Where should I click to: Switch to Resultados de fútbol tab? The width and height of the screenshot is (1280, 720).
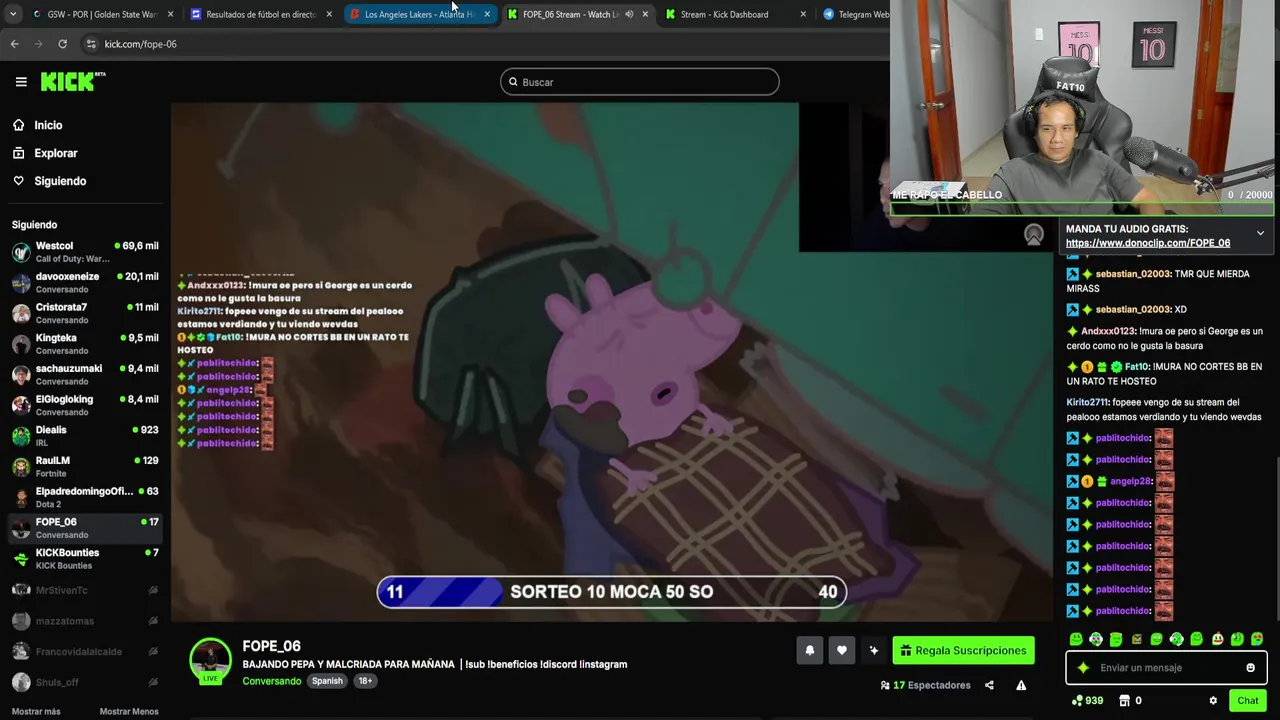pos(260,14)
